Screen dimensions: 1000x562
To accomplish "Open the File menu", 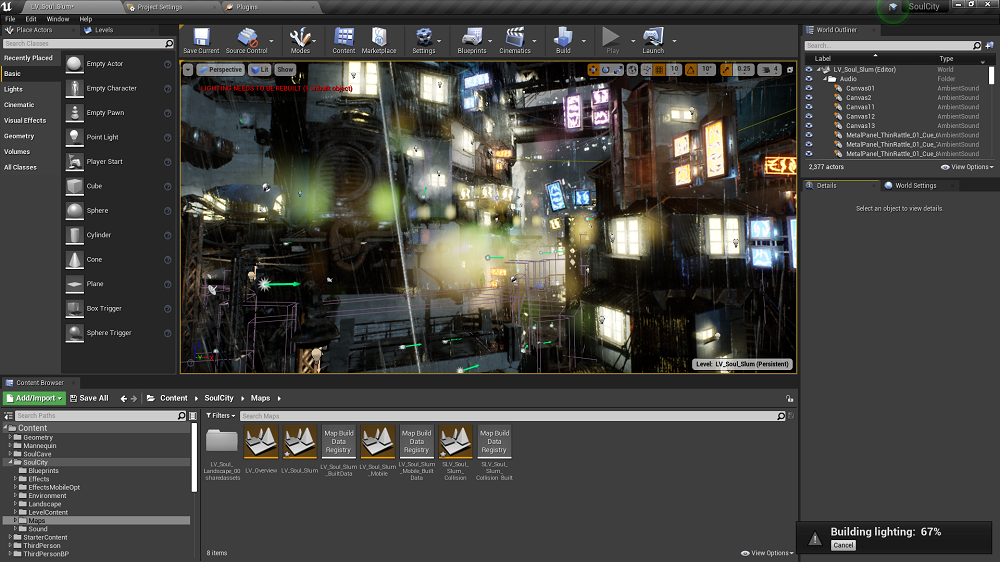I will 10,19.
